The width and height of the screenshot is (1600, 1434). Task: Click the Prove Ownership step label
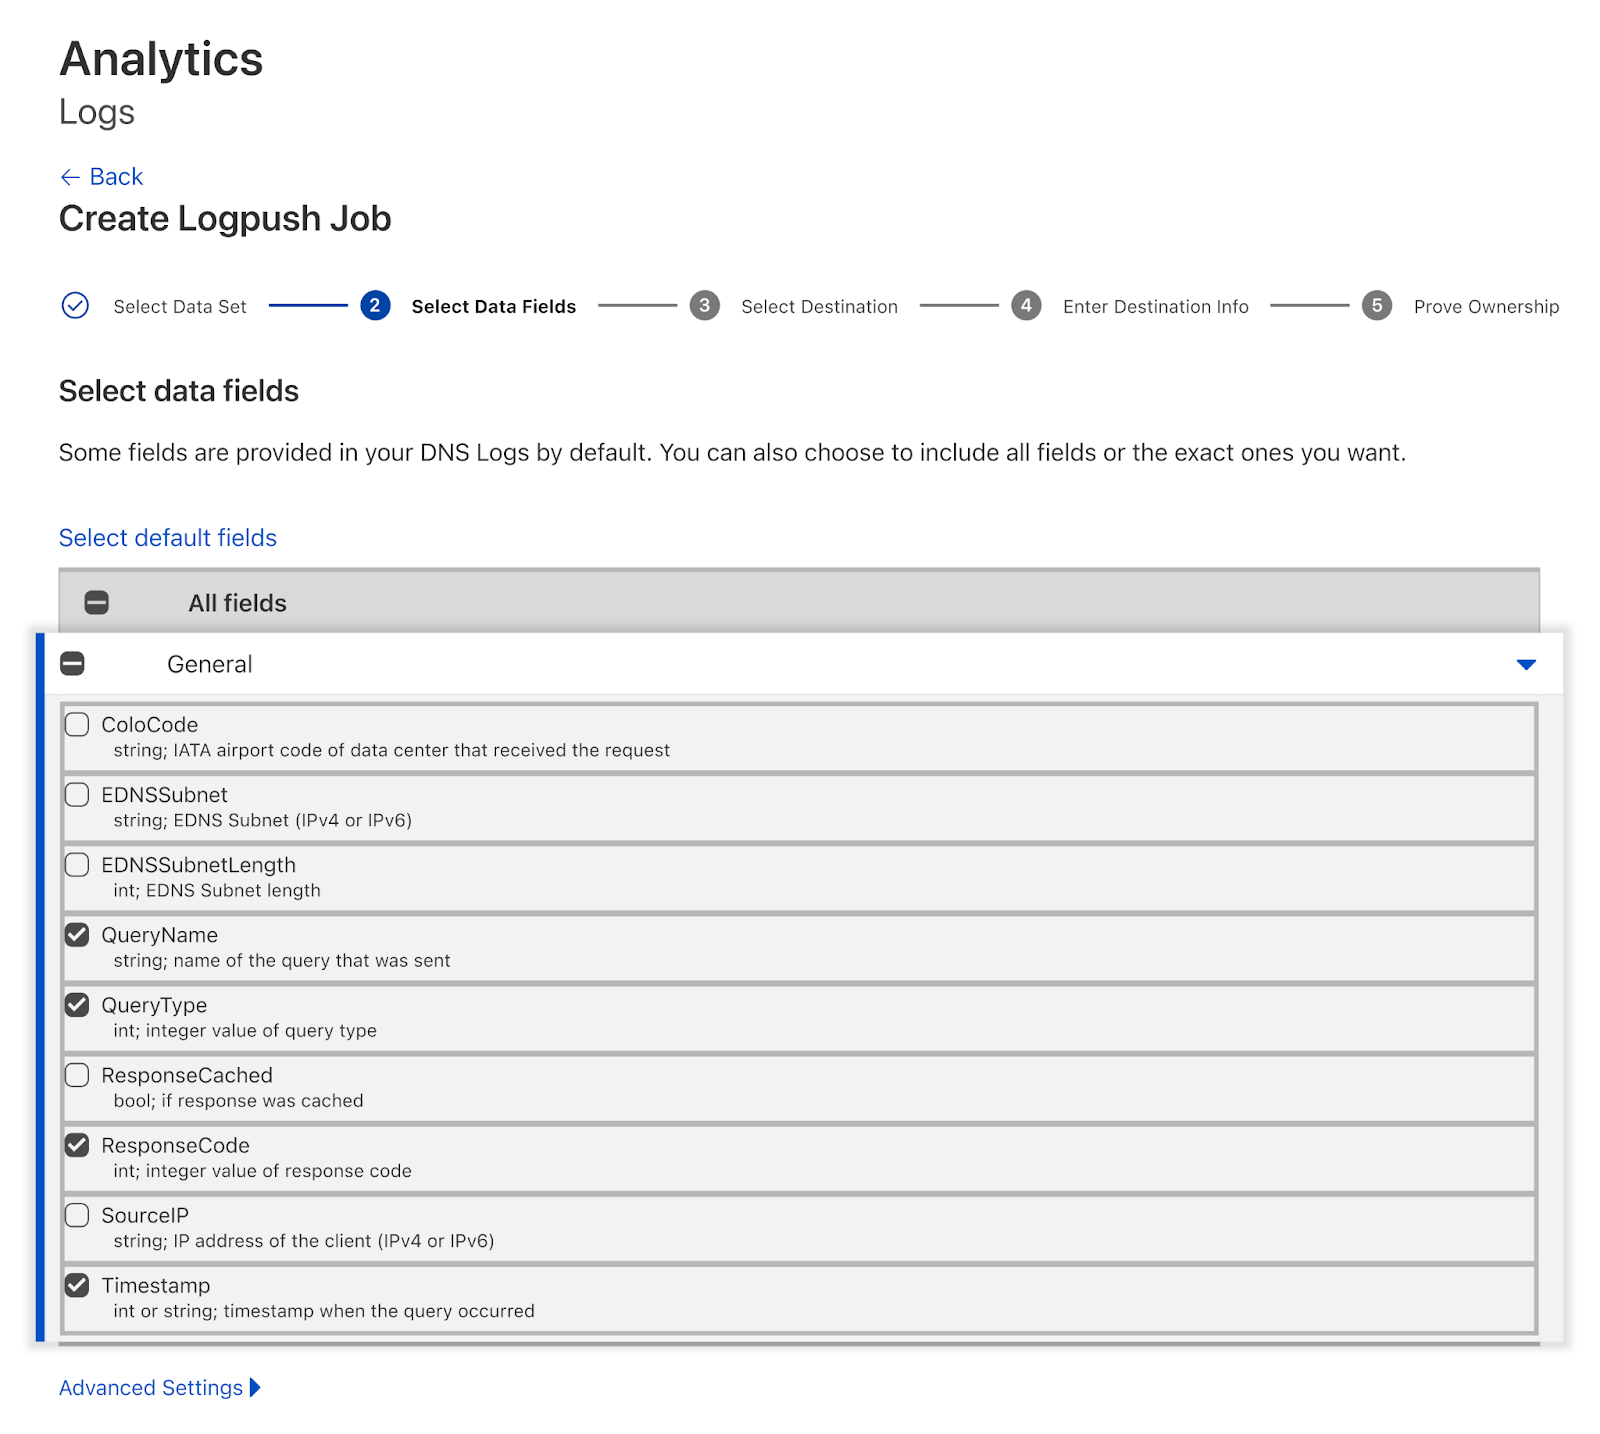(x=1486, y=307)
